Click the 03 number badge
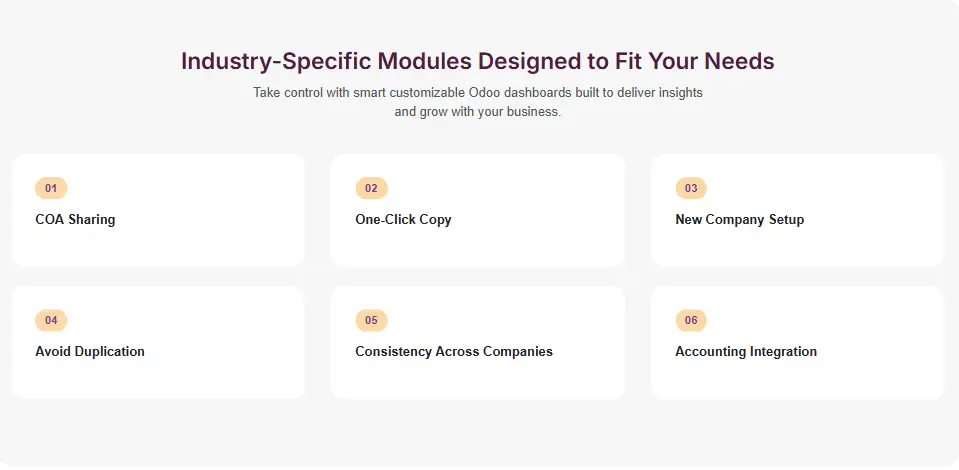Screen dimensions: 959x470 pyautogui.click(x=691, y=188)
